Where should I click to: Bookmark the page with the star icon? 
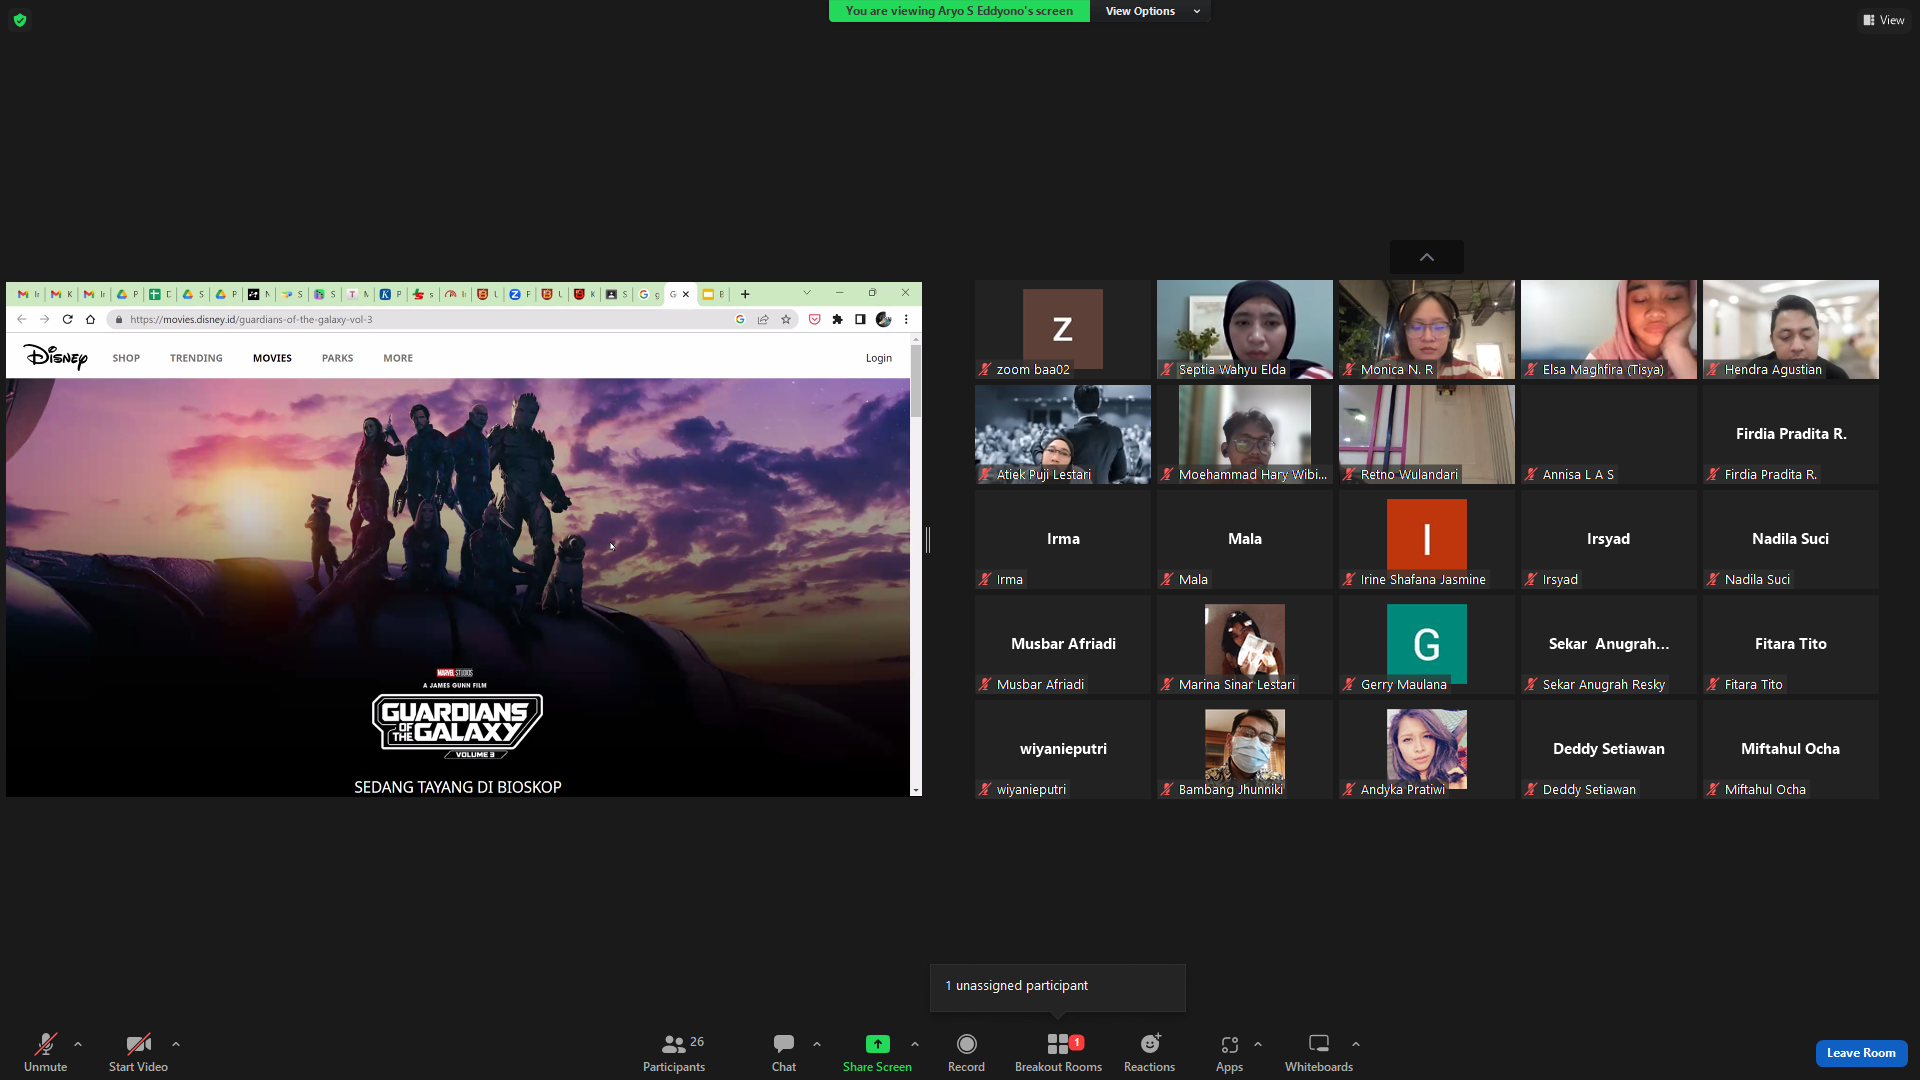(786, 320)
